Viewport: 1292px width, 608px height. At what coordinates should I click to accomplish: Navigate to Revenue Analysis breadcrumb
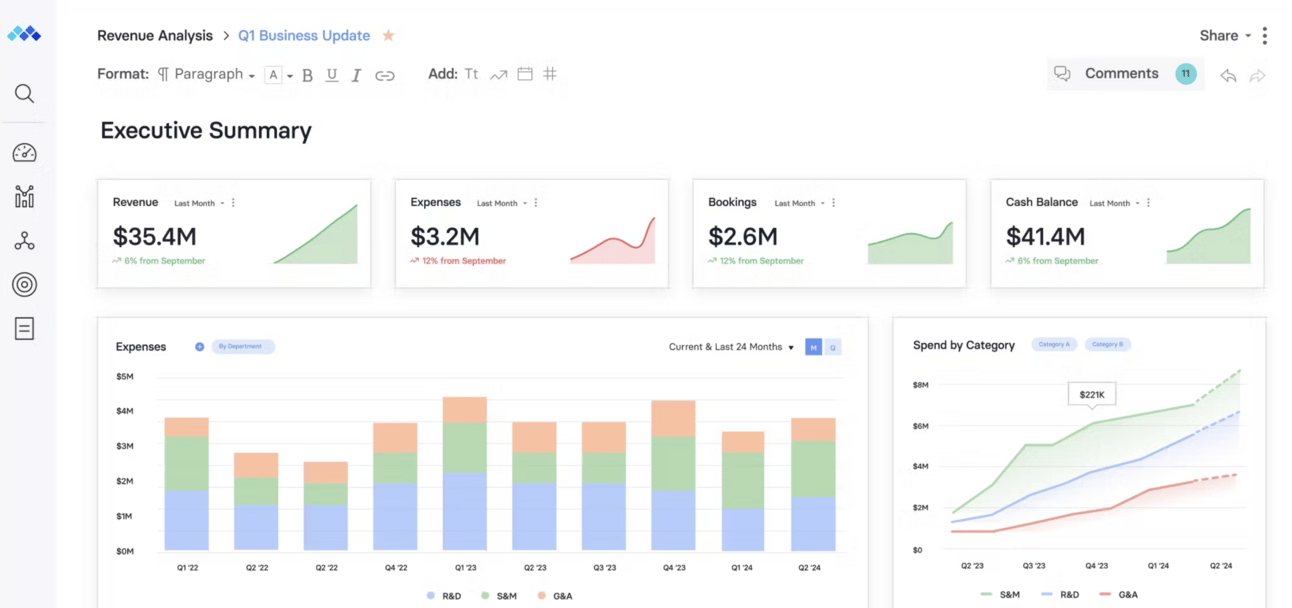click(155, 36)
